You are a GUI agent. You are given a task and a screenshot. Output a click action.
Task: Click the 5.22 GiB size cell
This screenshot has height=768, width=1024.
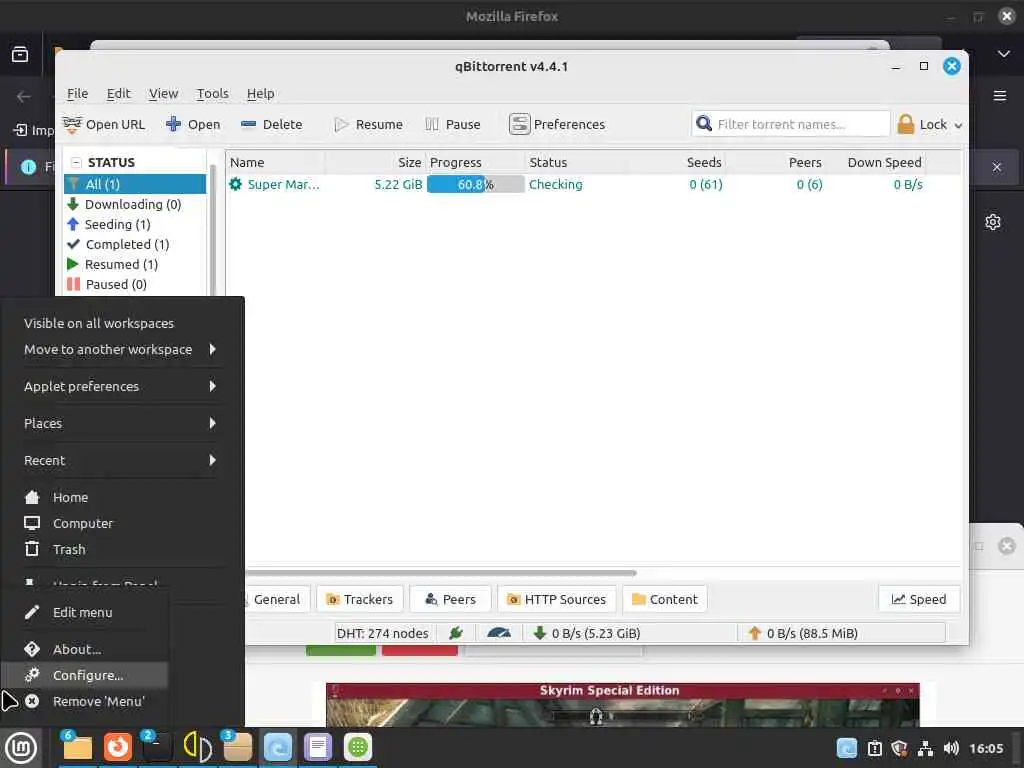tap(398, 185)
